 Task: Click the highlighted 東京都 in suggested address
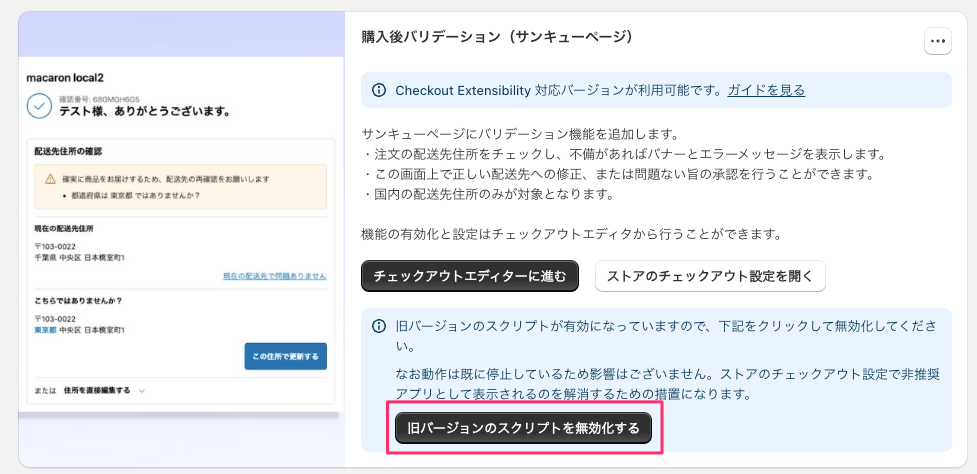tap(45, 330)
